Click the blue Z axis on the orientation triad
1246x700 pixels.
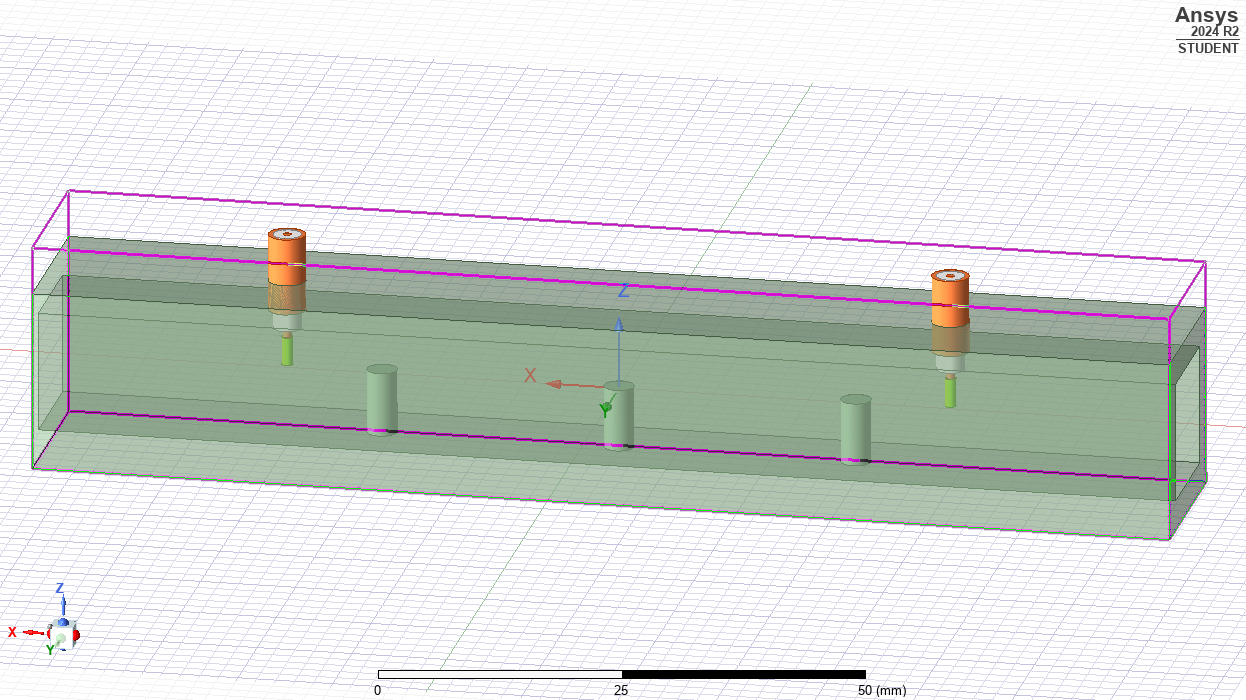pyautogui.click(x=61, y=607)
